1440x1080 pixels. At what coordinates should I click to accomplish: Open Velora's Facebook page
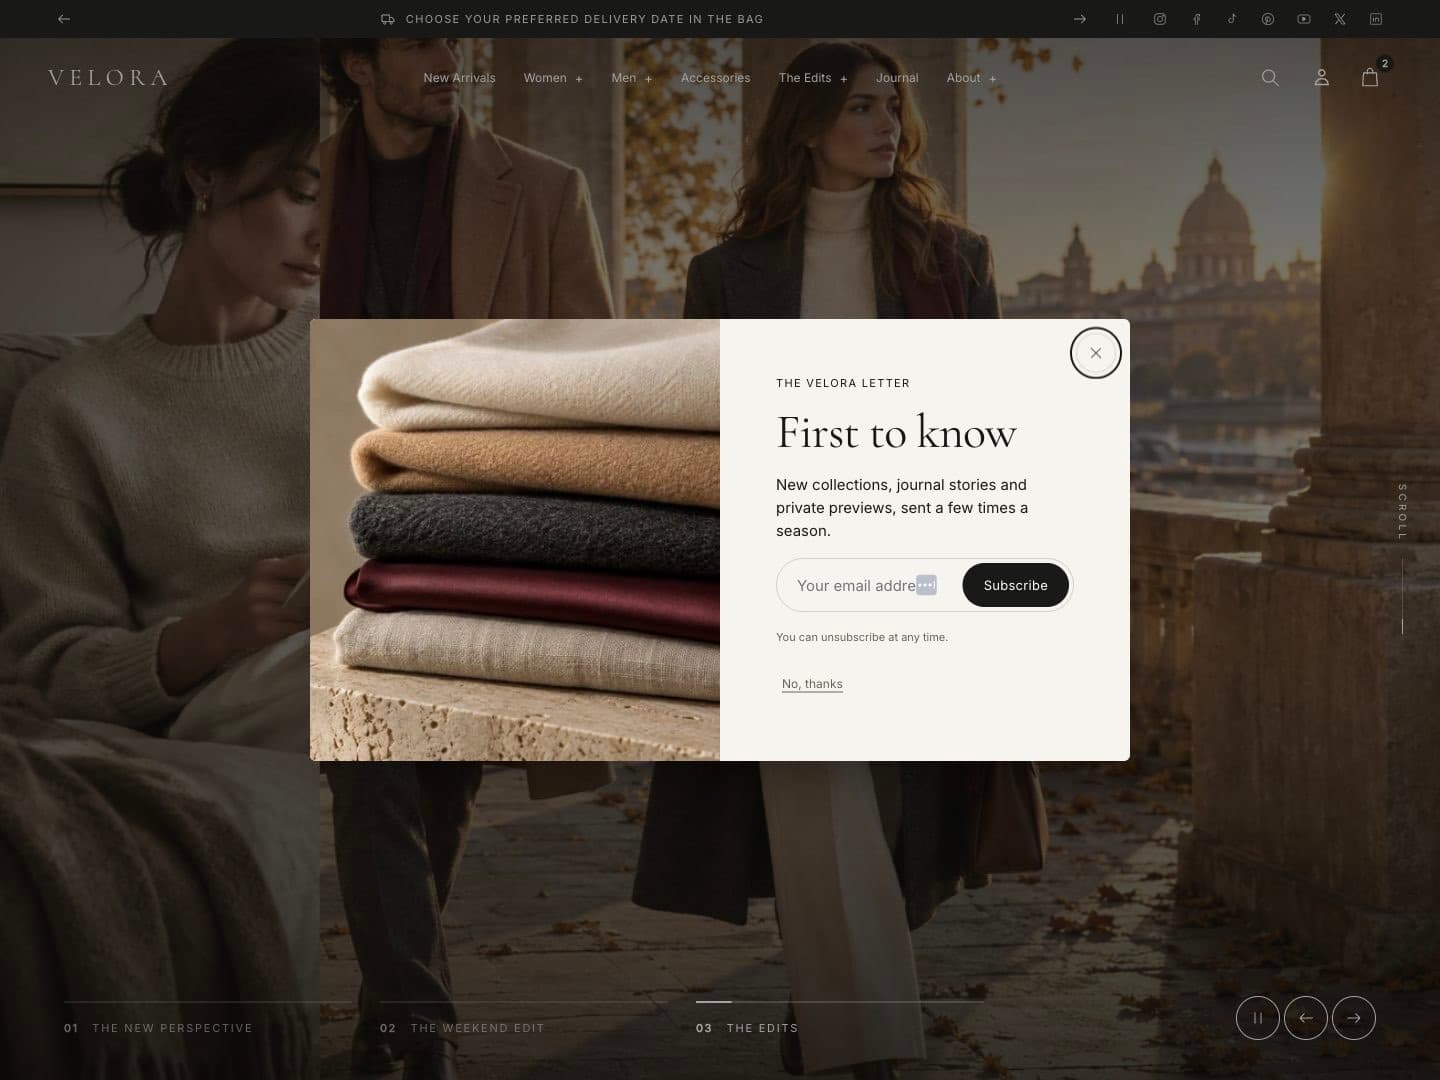tap(1196, 19)
